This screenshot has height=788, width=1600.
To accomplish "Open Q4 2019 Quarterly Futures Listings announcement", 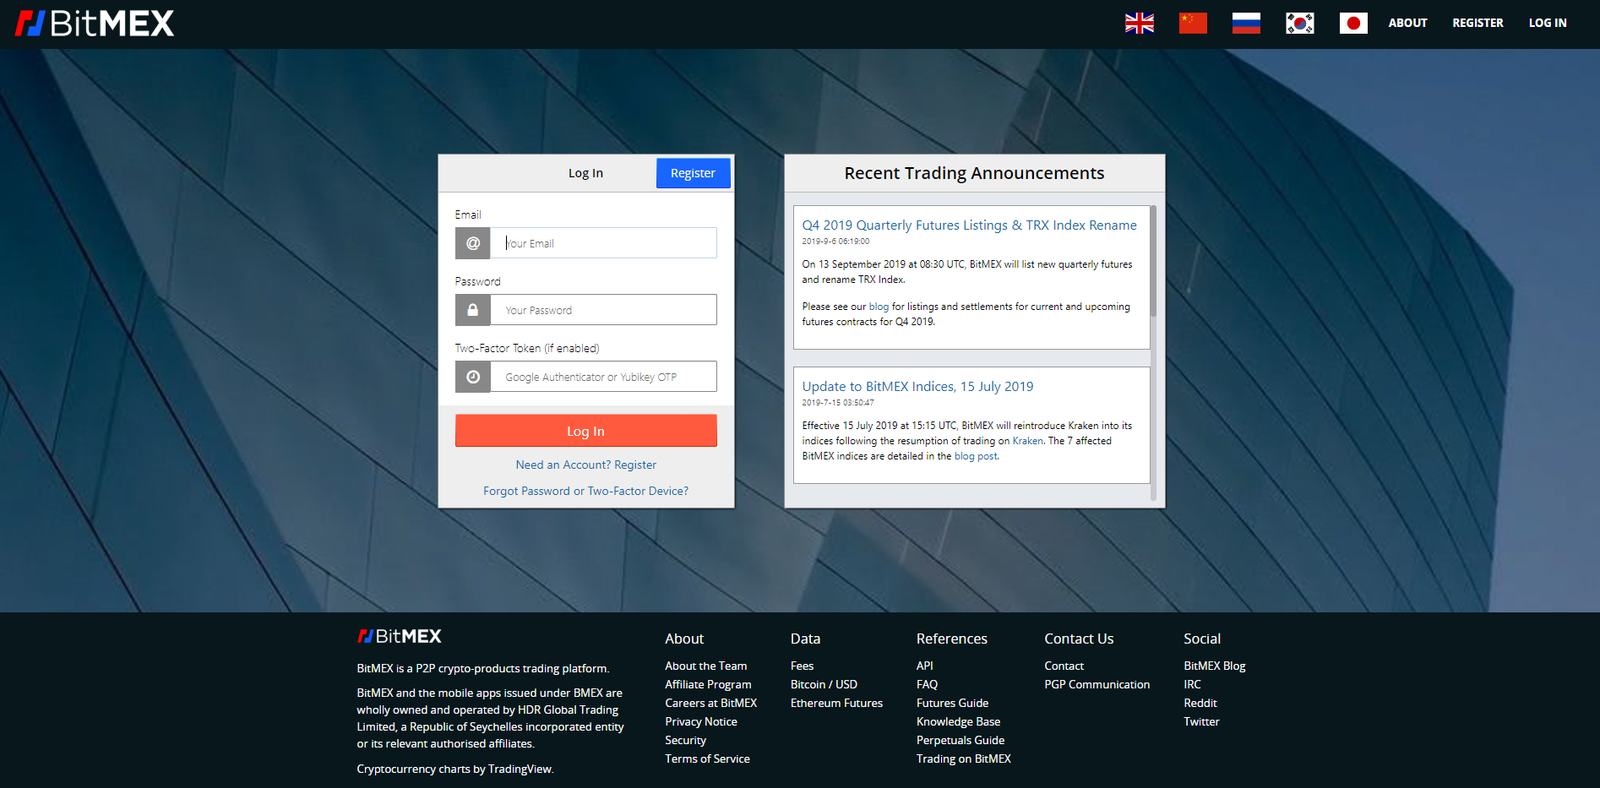I will (x=969, y=225).
